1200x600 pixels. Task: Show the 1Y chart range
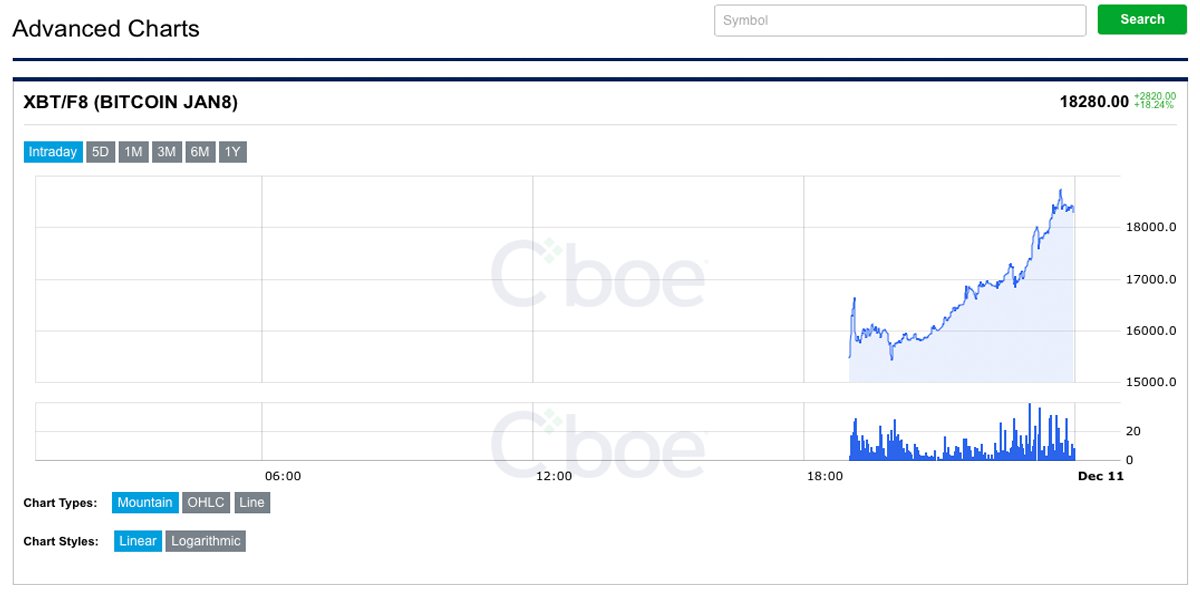coord(231,151)
